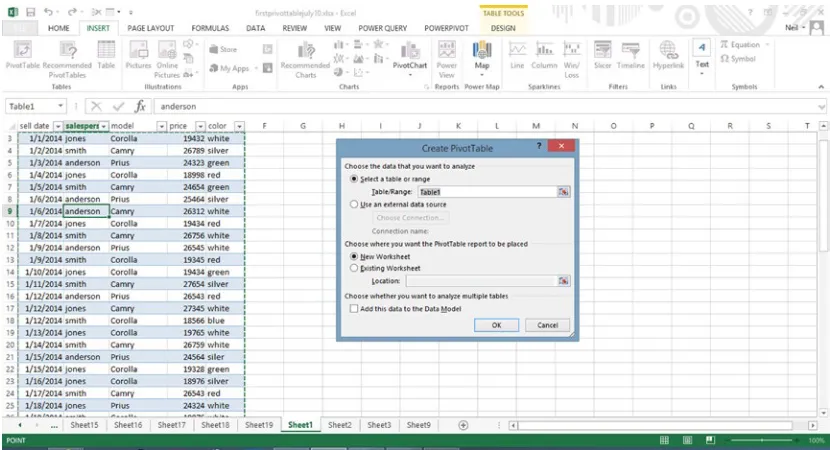Insert a Column sparkline
The height and width of the screenshot is (450, 830).
544,55
